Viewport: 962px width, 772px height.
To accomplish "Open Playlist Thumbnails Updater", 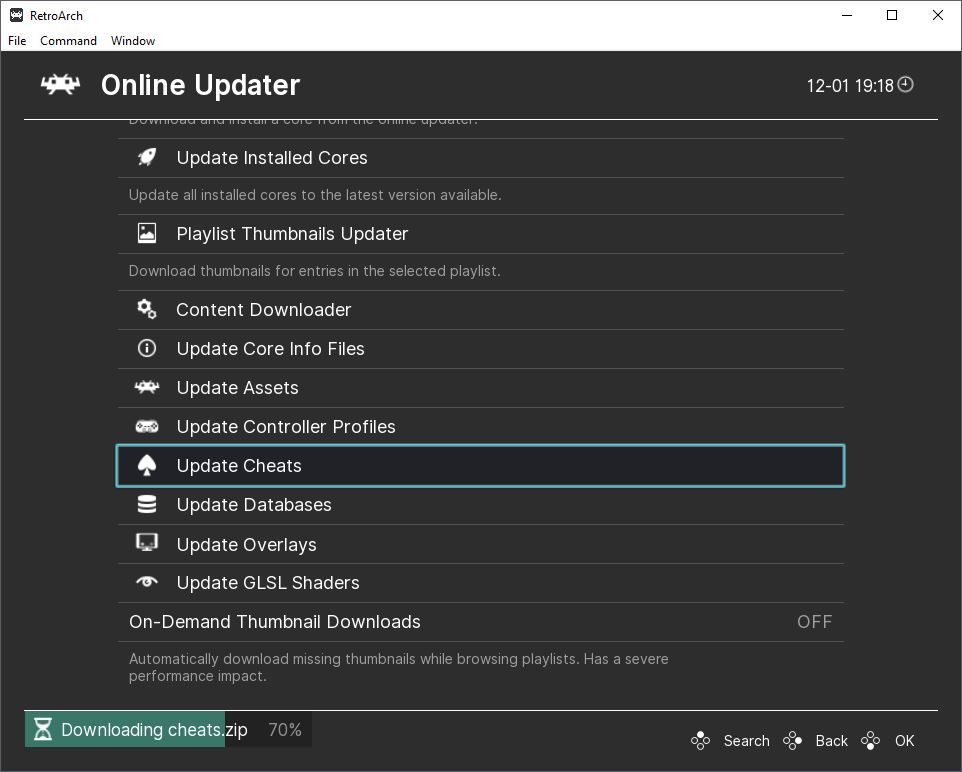I will (x=480, y=234).
